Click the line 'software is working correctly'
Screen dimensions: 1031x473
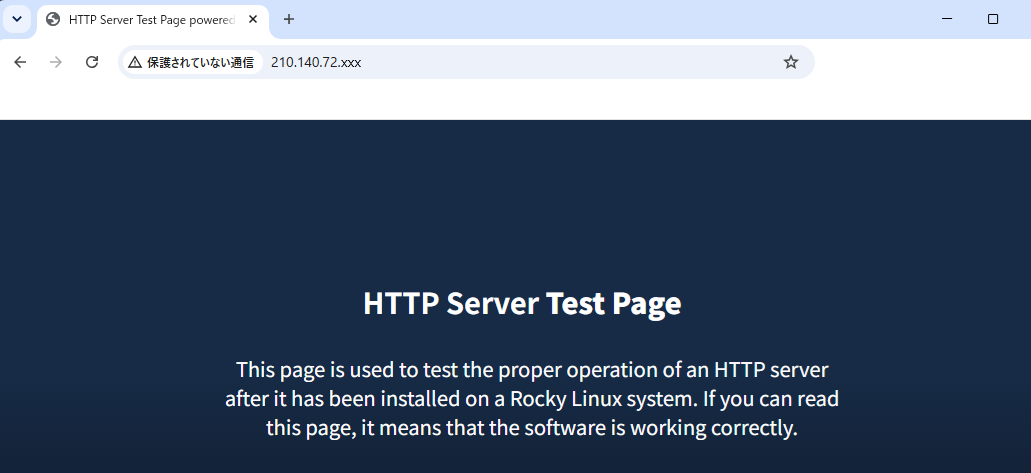tap(532, 428)
